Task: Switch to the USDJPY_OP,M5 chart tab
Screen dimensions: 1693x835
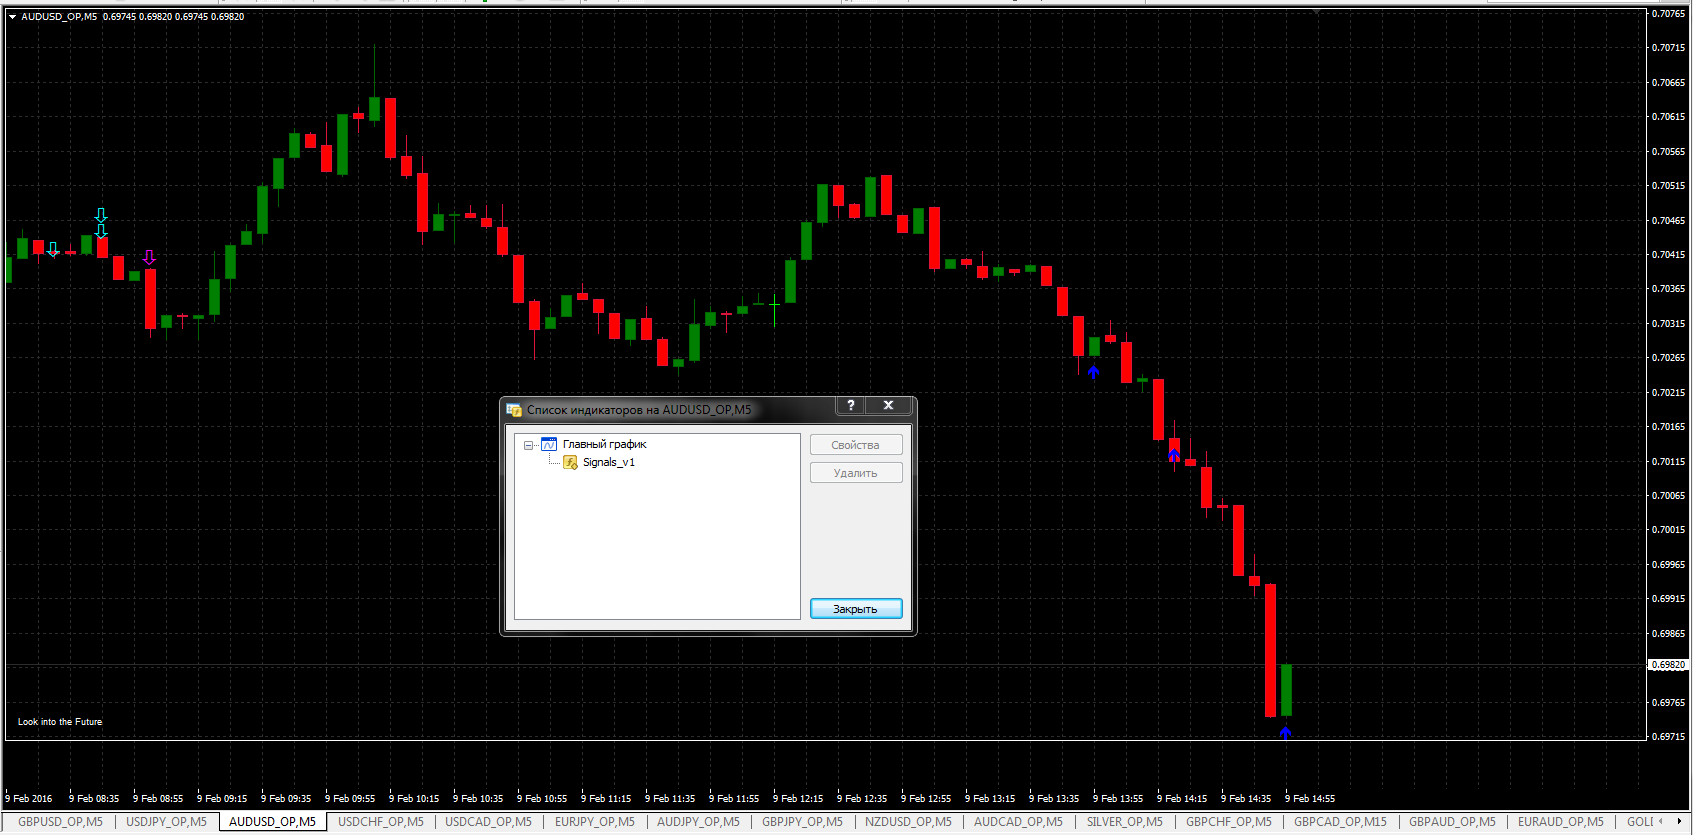Action: 166,822
